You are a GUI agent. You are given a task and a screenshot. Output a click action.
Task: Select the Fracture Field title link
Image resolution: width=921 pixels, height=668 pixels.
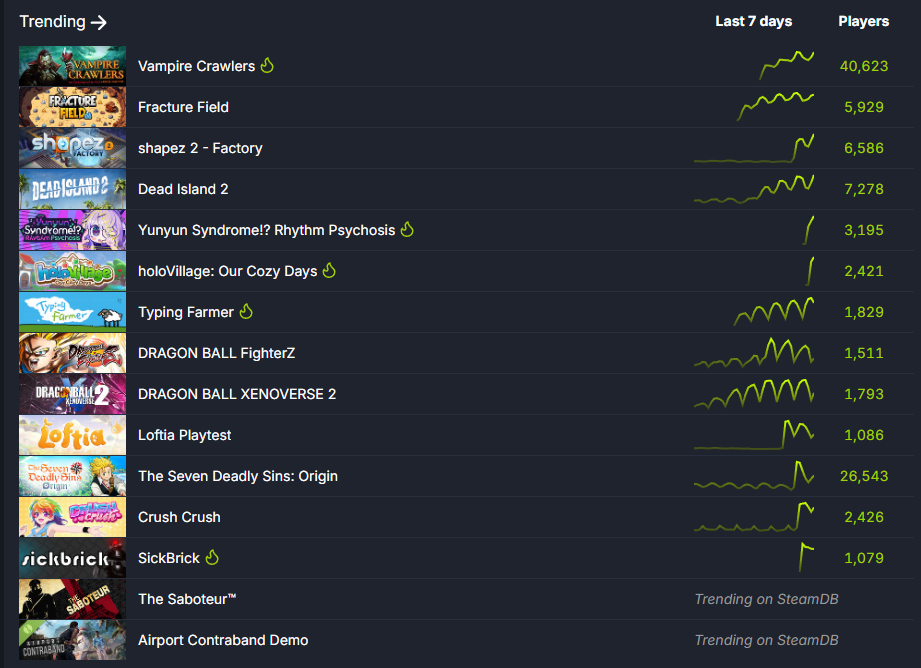tap(183, 108)
